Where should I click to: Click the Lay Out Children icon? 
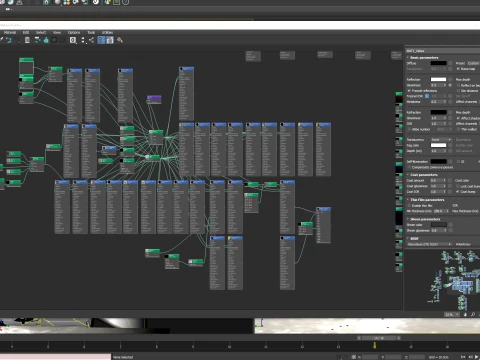pyautogui.click(x=91, y=40)
